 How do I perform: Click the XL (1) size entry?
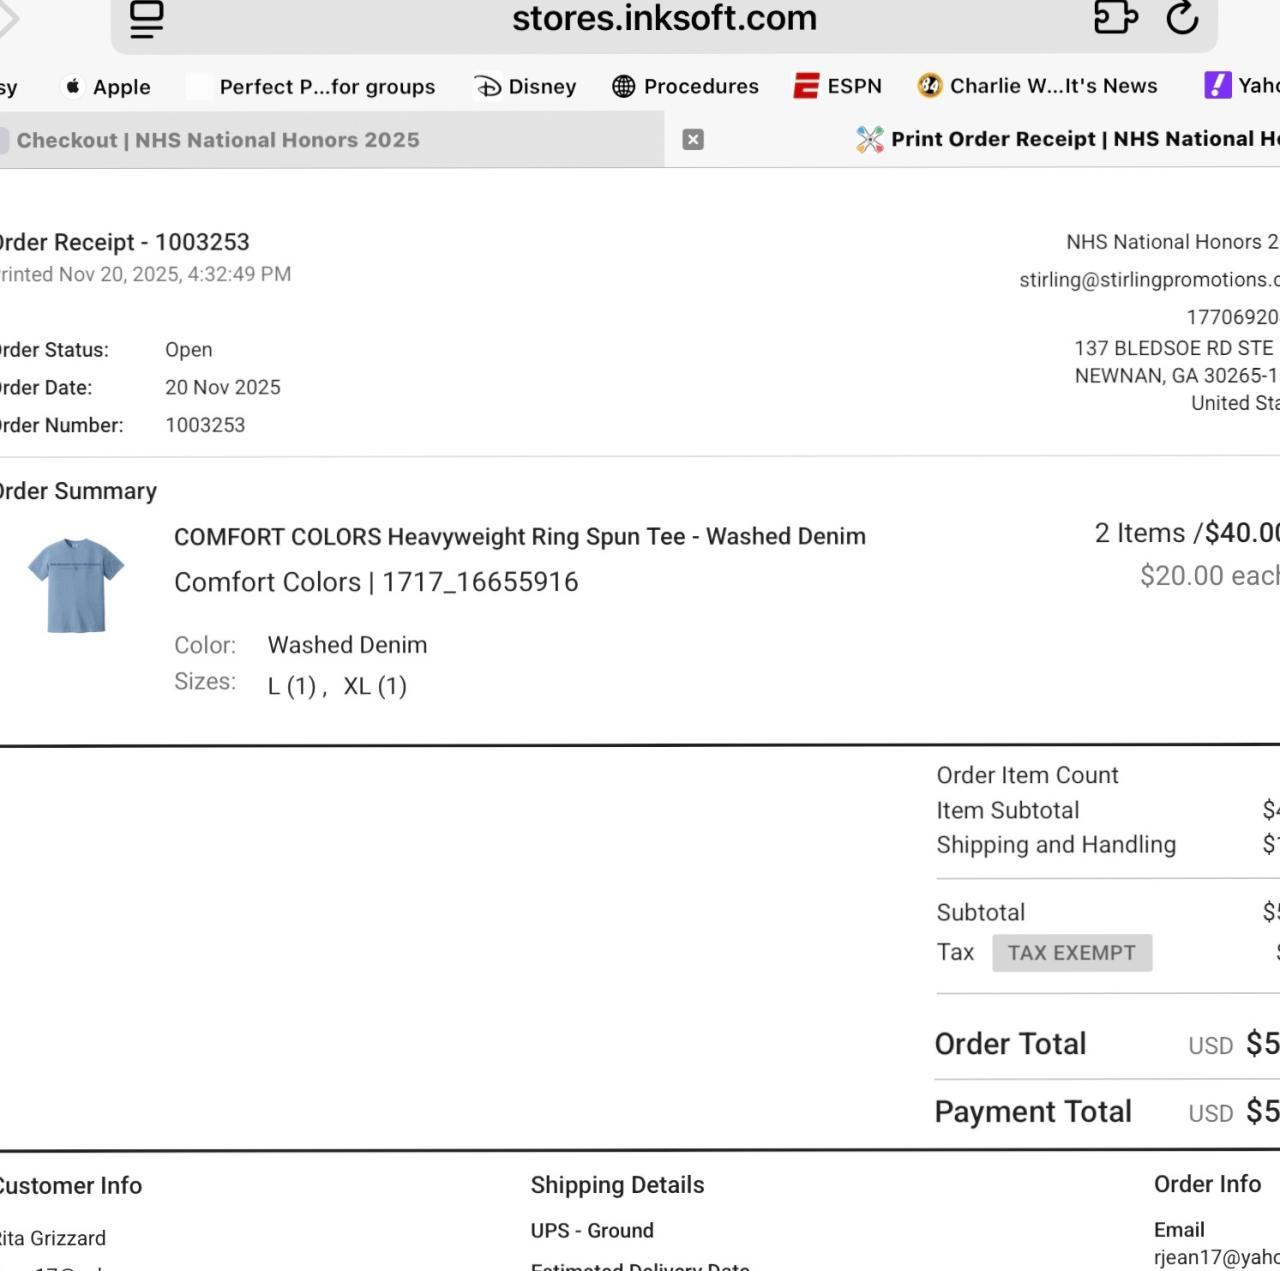[x=375, y=686]
